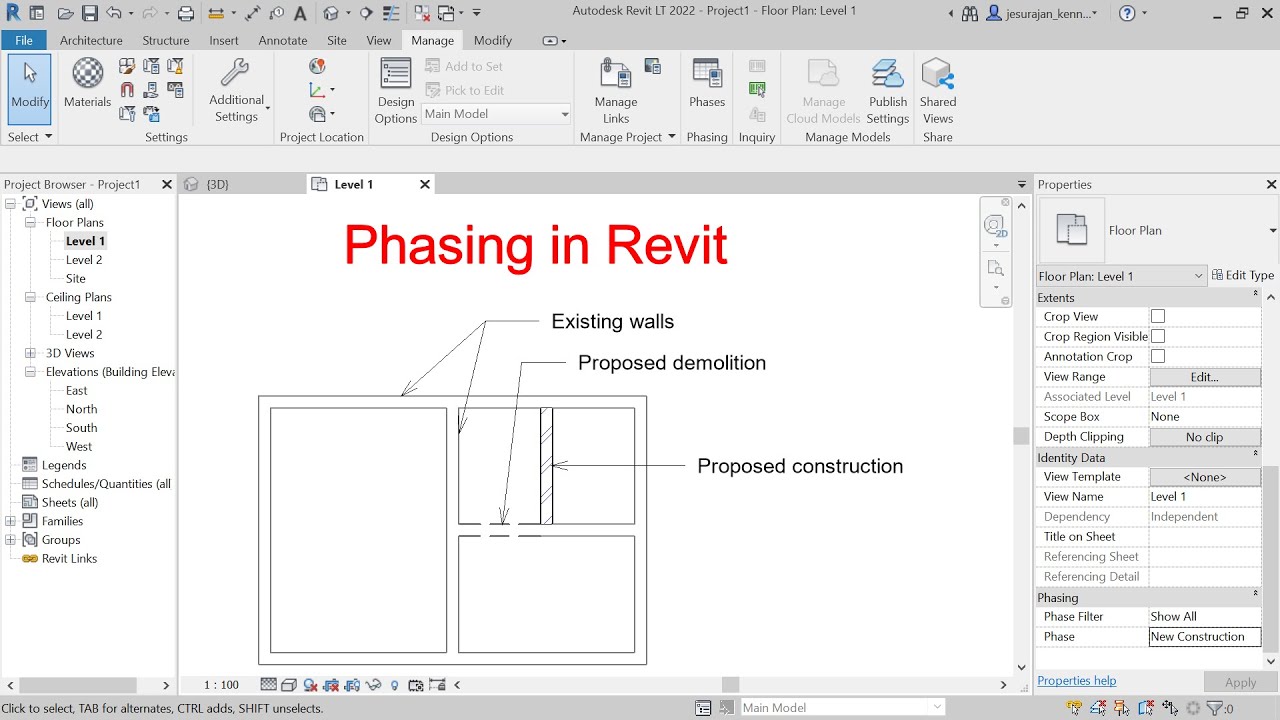This screenshot has height=720, width=1280.
Task: Open the Floor Plan: Level 1 selector
Action: tap(1121, 276)
